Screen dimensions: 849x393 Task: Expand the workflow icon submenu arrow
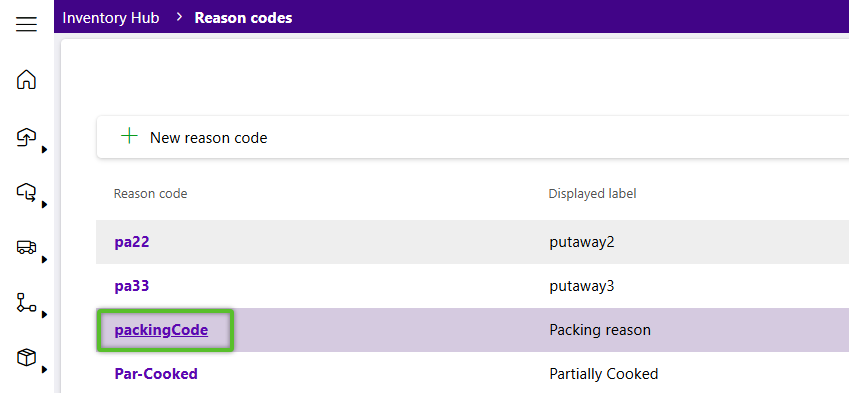[x=44, y=315]
